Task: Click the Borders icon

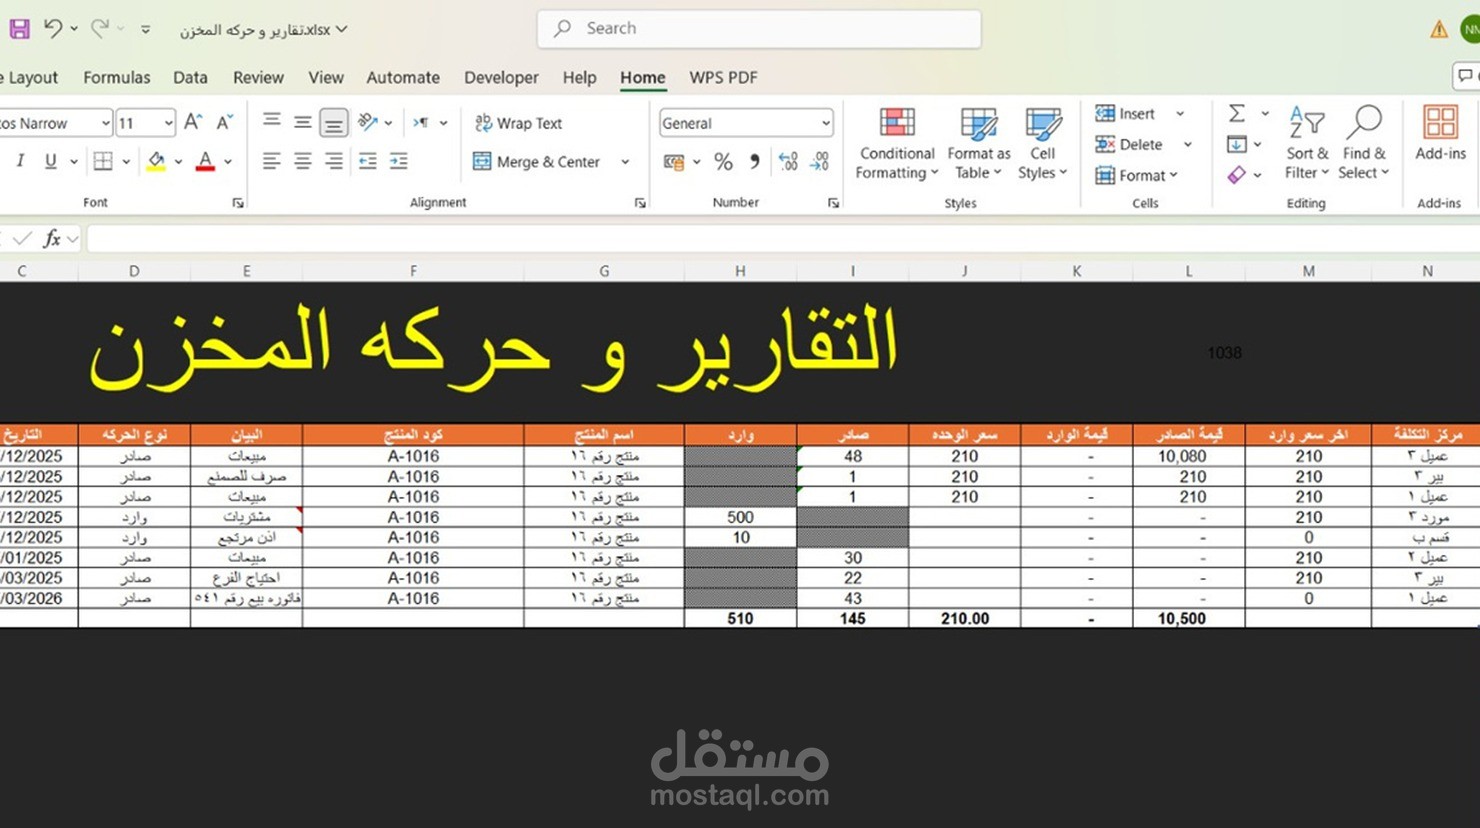Action: (x=103, y=161)
